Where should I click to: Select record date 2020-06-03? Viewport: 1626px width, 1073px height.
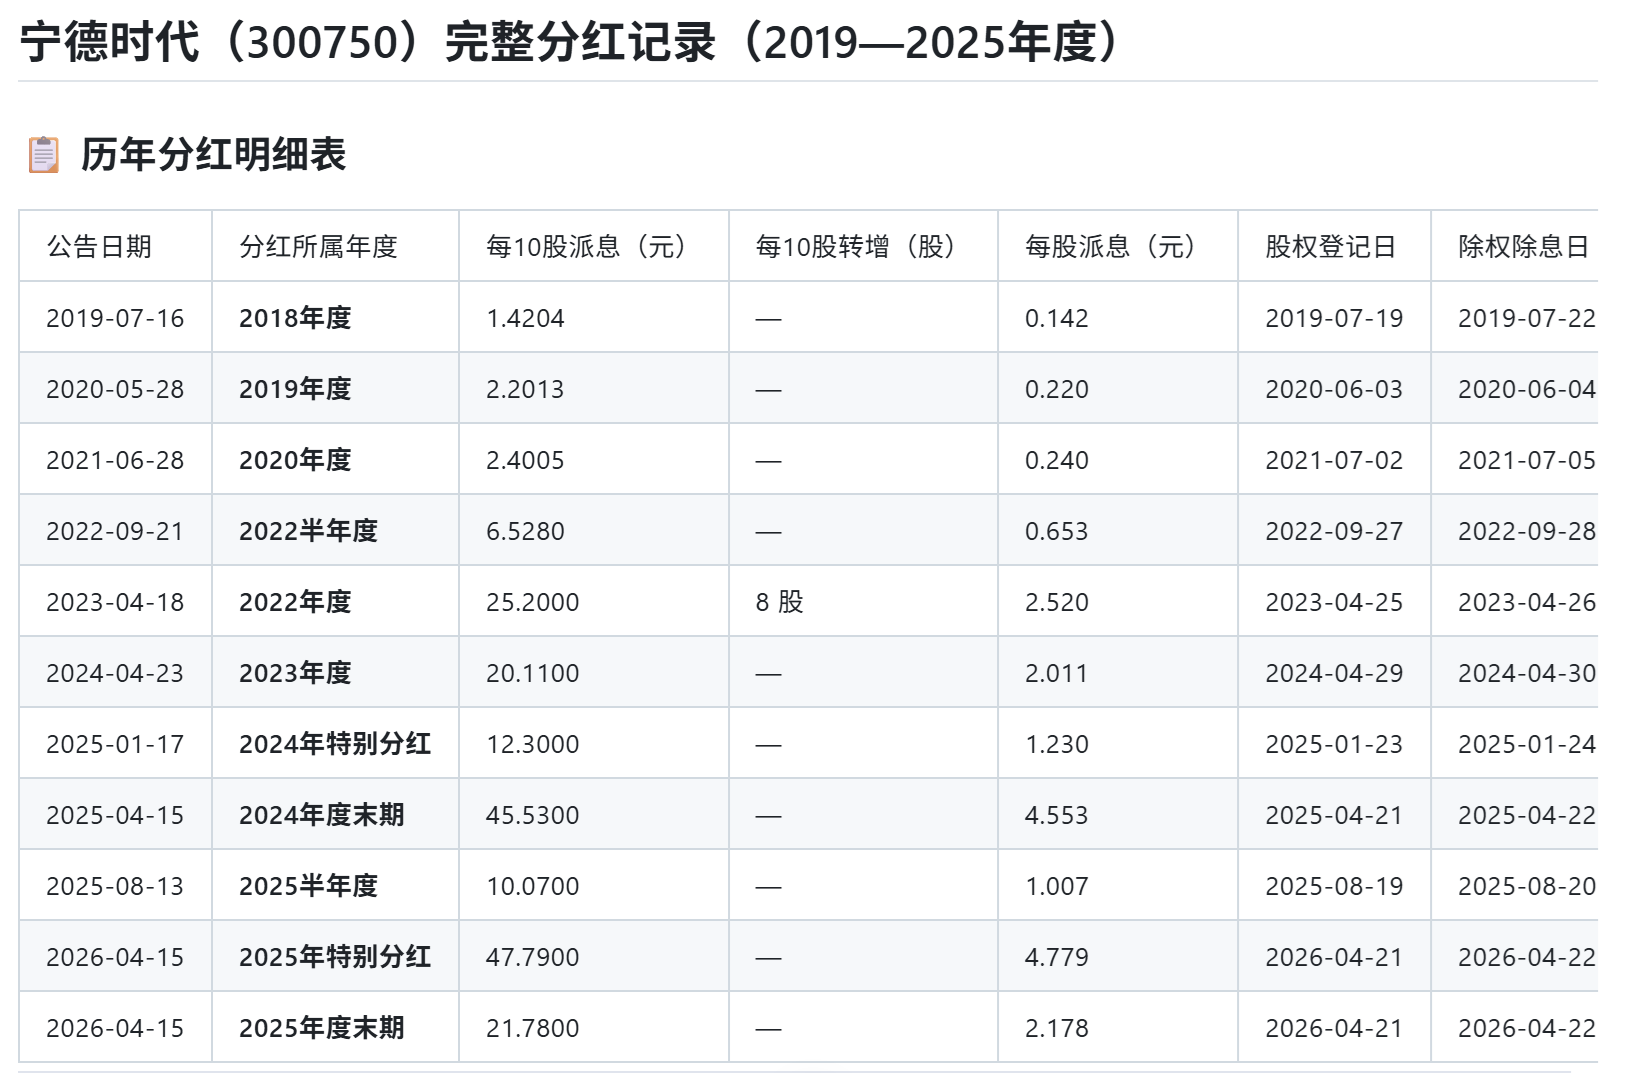click(1334, 389)
